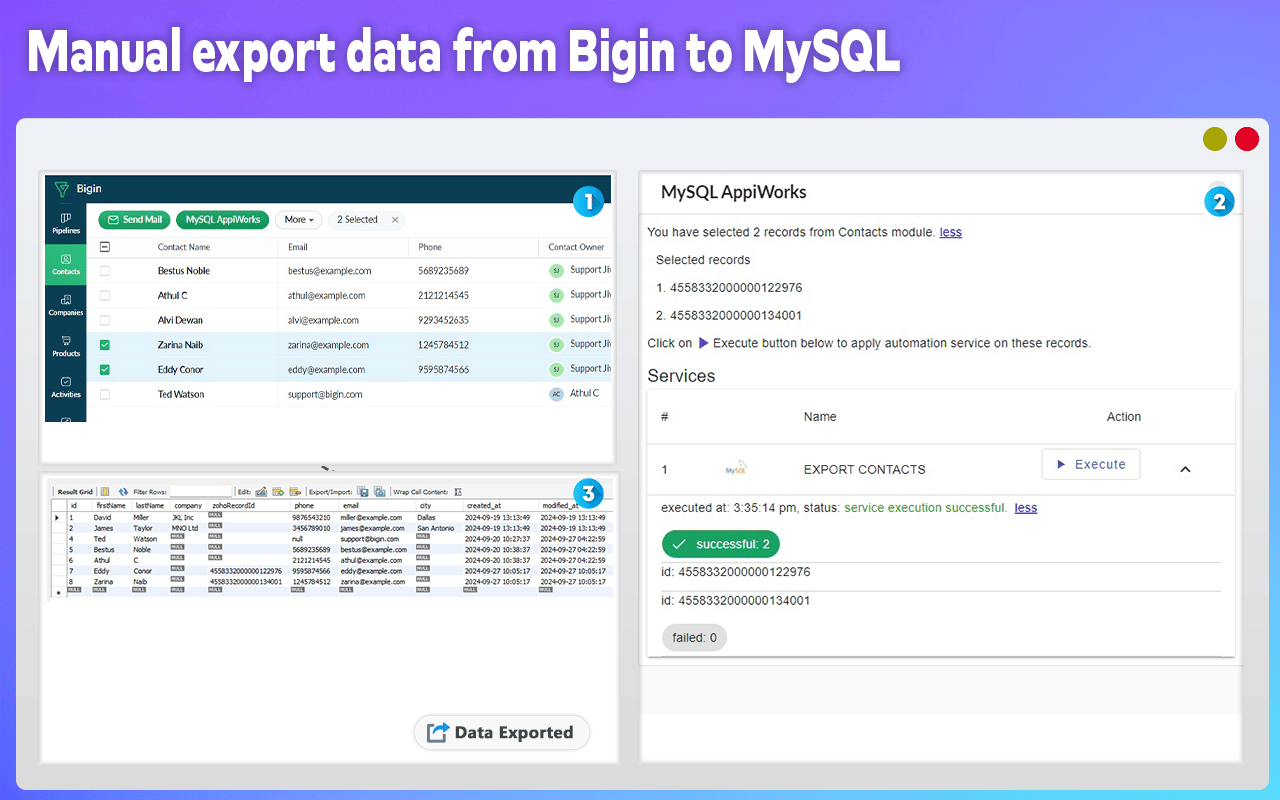Image resolution: width=1280 pixels, height=800 pixels.
Task: Select the Contacts tab in sidebar
Action: pos(66,264)
